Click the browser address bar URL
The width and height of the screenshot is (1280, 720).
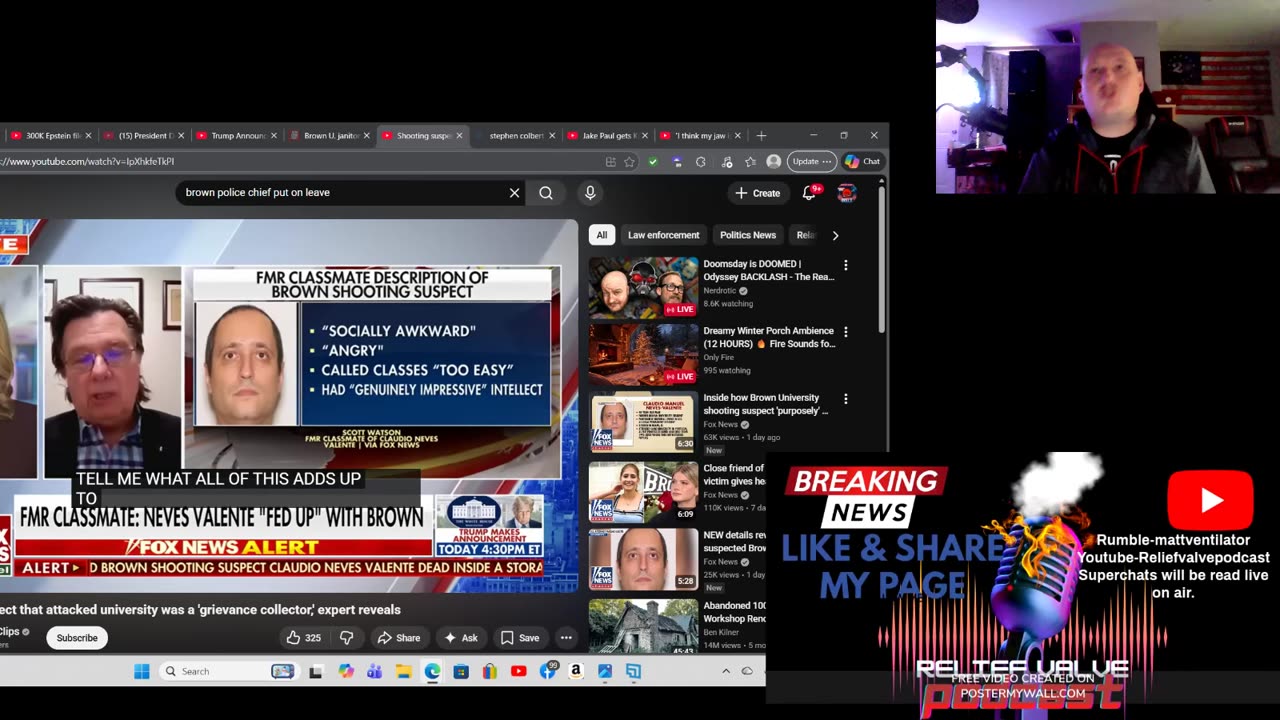pyautogui.click(x=88, y=161)
